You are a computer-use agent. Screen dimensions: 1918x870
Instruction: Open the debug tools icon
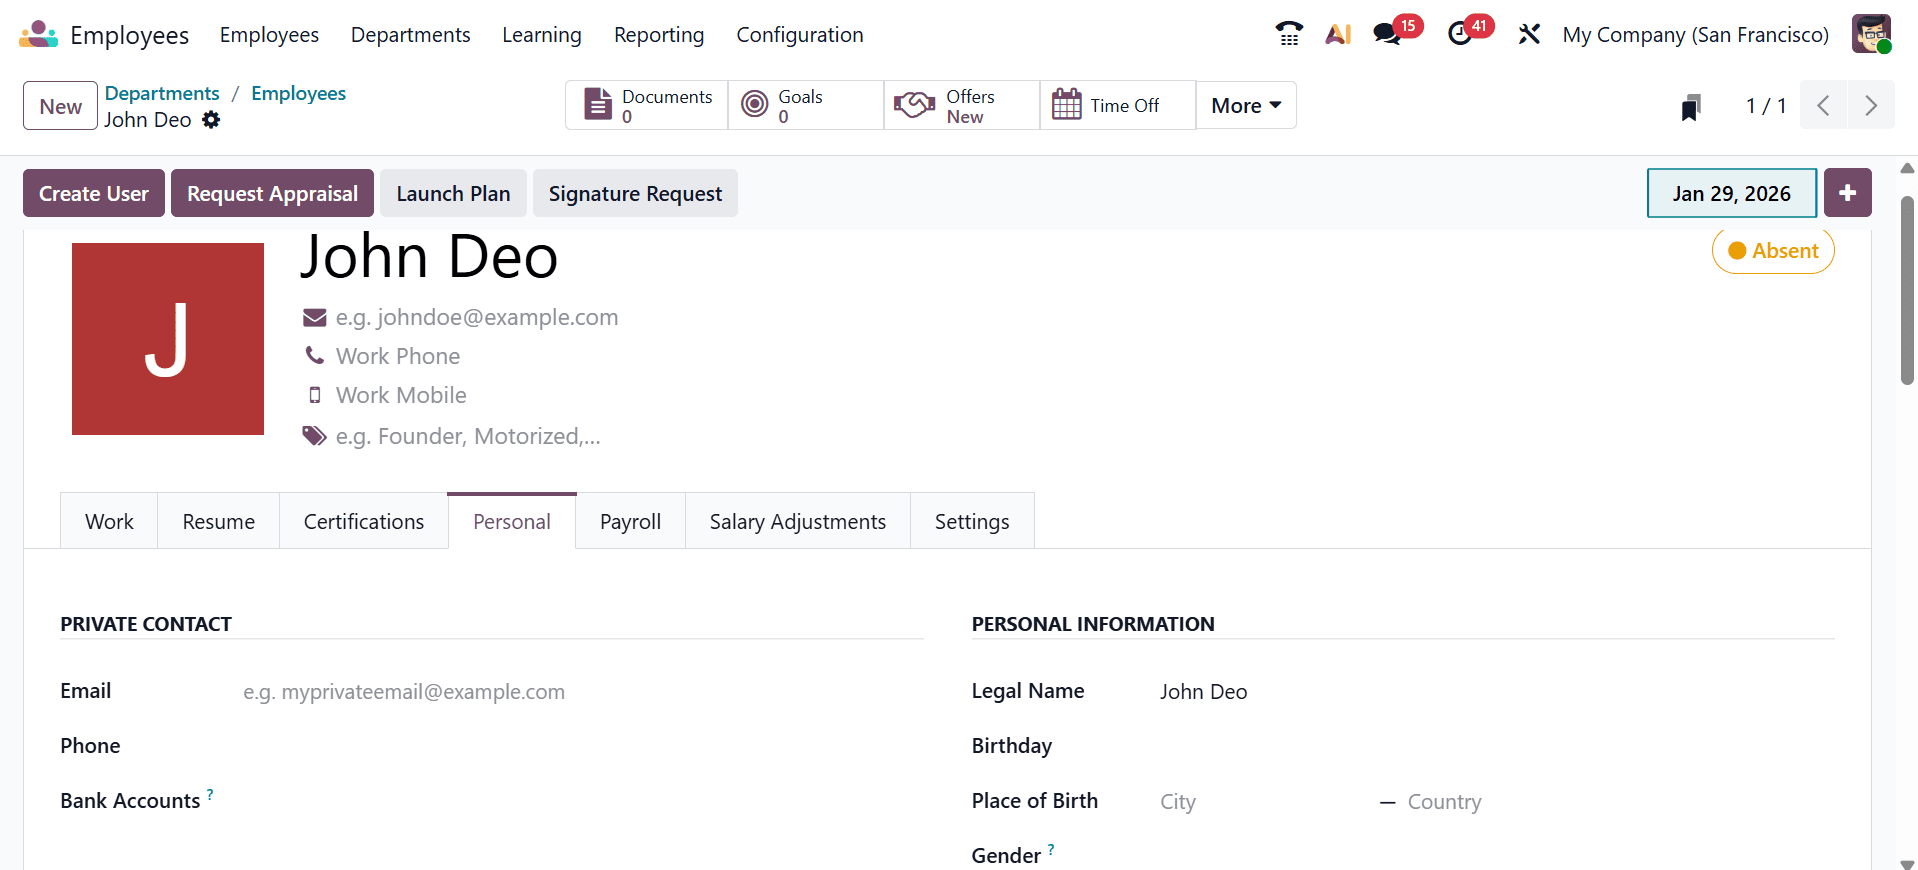point(1529,34)
